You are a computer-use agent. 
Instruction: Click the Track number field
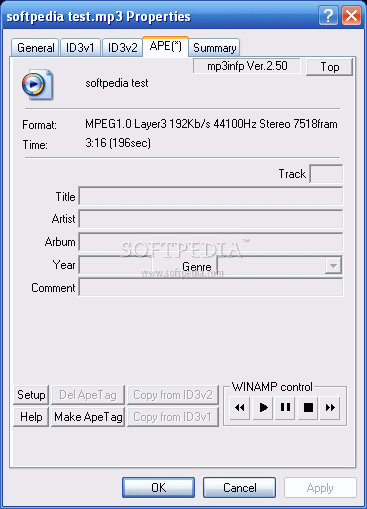click(x=326, y=174)
